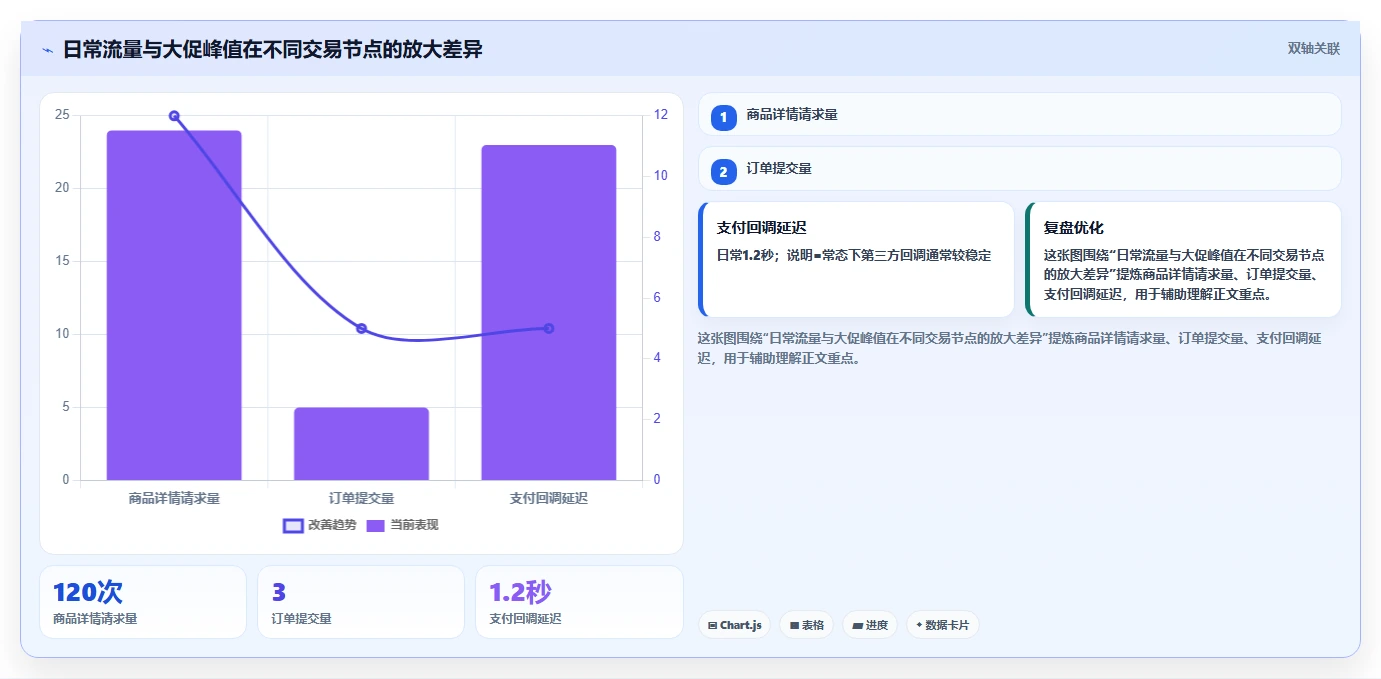Toggle the 改善趋势 legend entry

[319, 525]
